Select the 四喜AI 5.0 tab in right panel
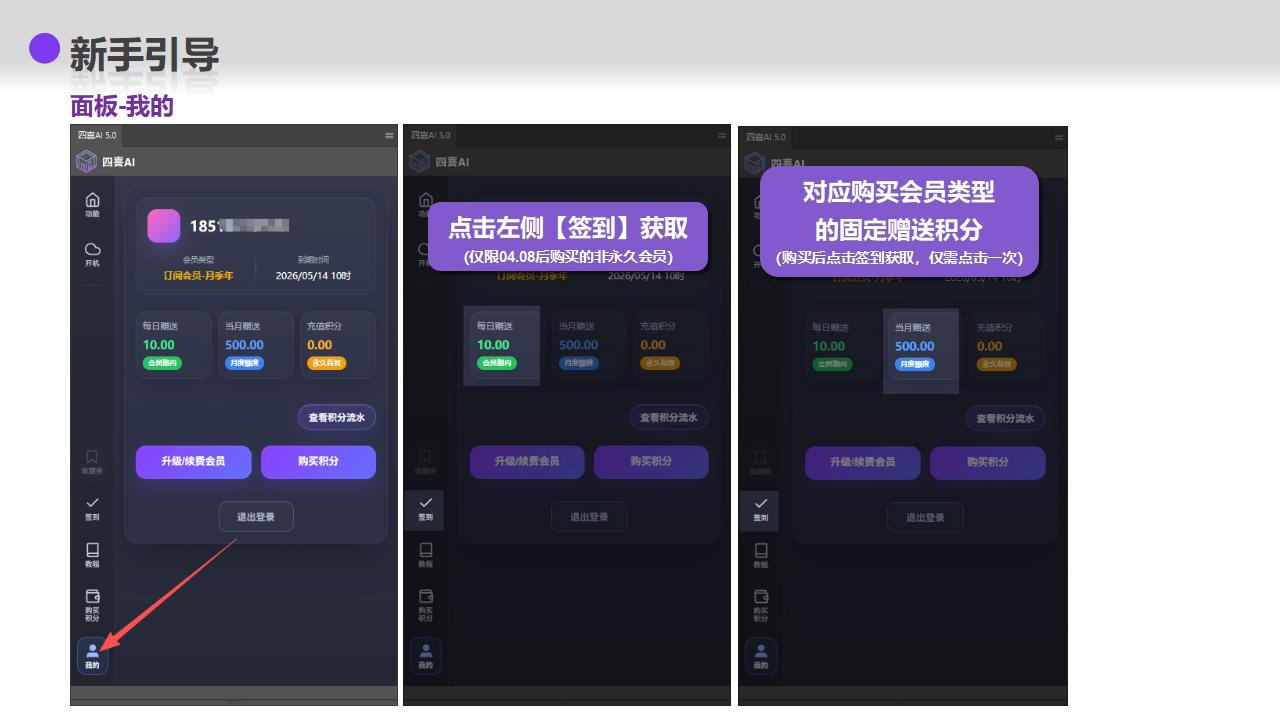The image size is (1280, 720). tap(766, 136)
